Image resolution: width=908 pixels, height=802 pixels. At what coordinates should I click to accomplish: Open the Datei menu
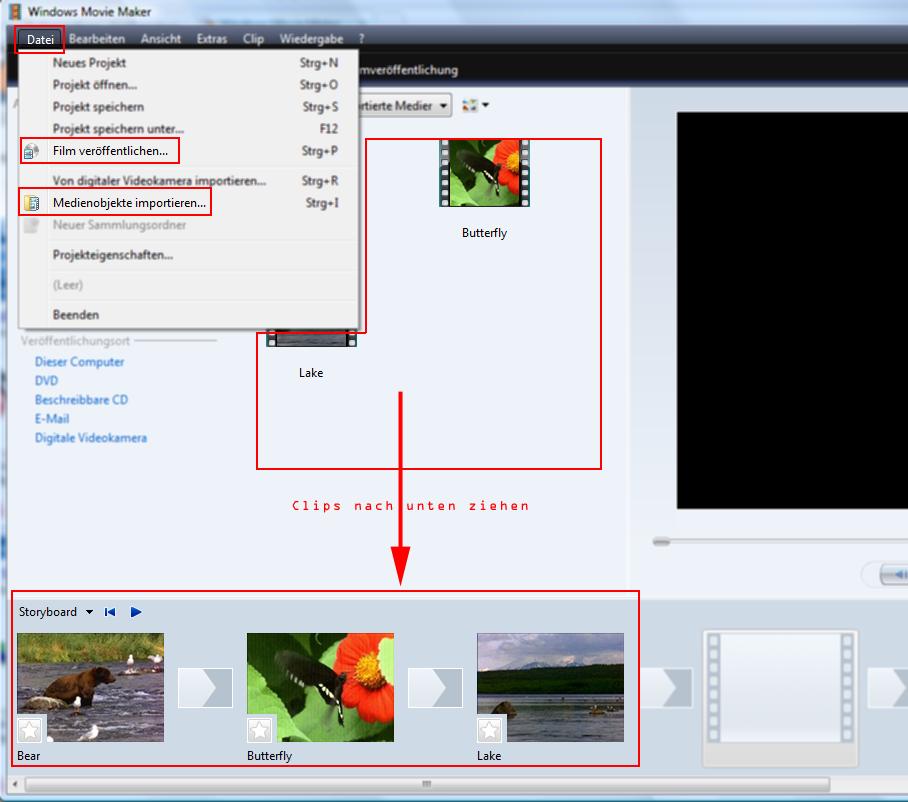point(40,39)
